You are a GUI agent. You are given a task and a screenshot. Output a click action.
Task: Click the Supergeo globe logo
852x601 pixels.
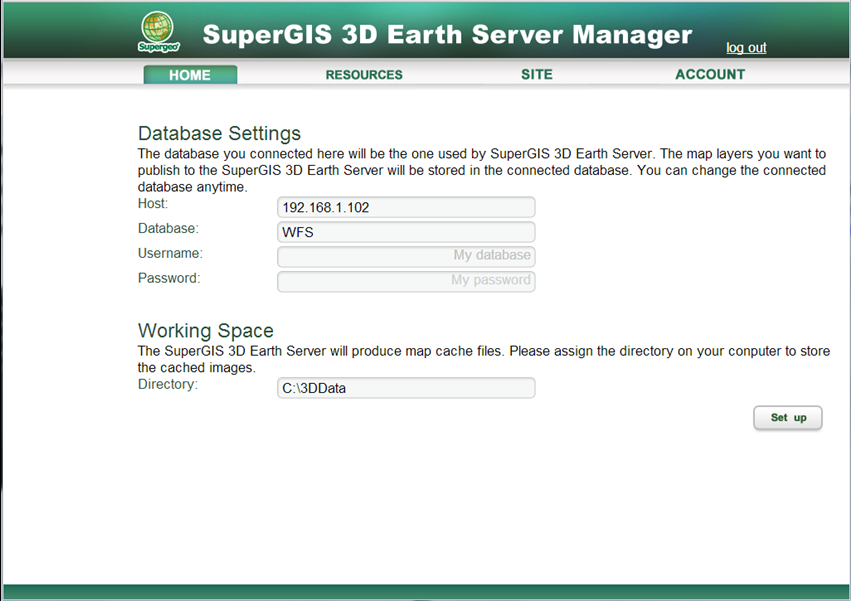pyautogui.click(x=158, y=30)
